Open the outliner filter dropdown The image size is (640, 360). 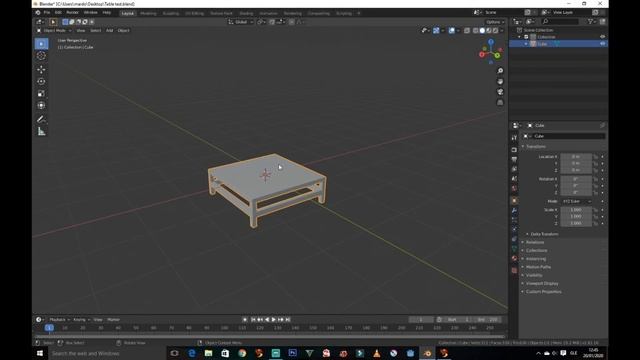coord(591,22)
